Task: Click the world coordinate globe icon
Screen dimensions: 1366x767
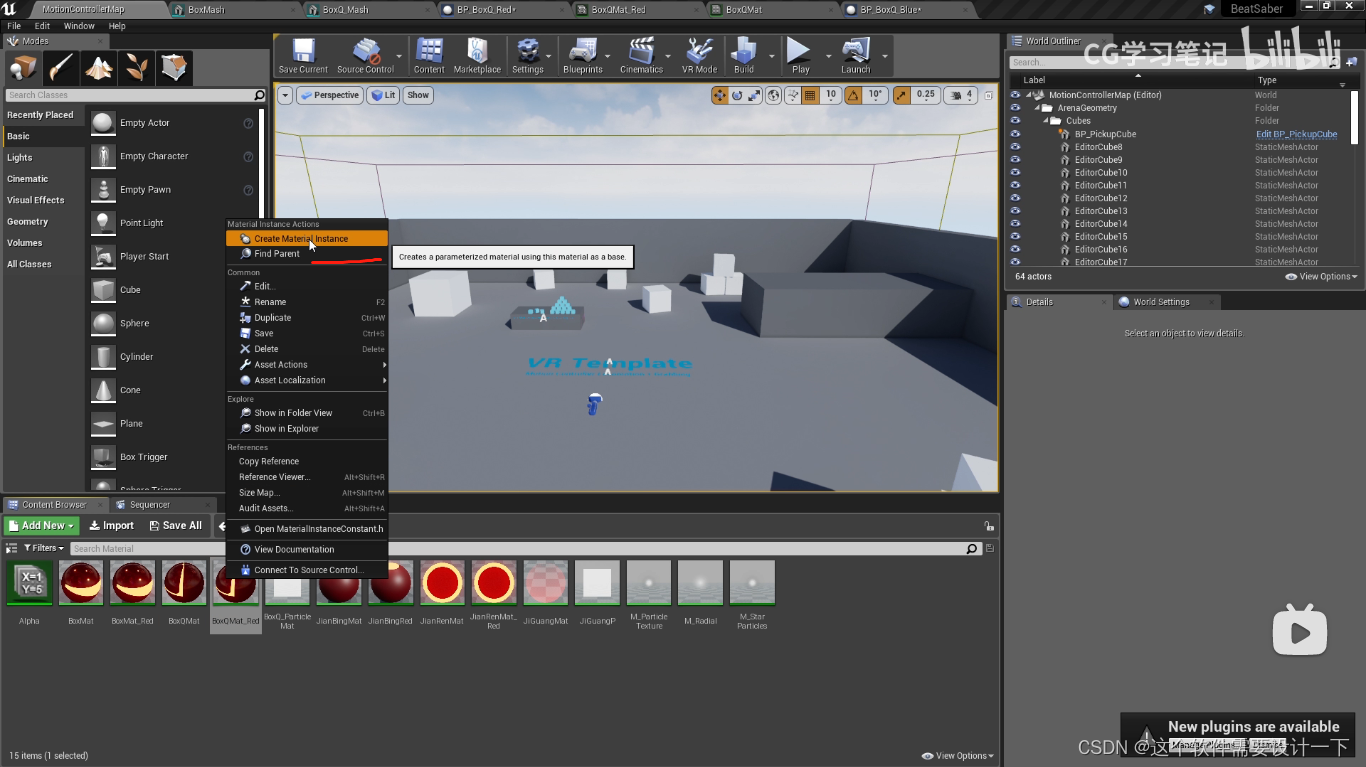Action: coord(774,95)
